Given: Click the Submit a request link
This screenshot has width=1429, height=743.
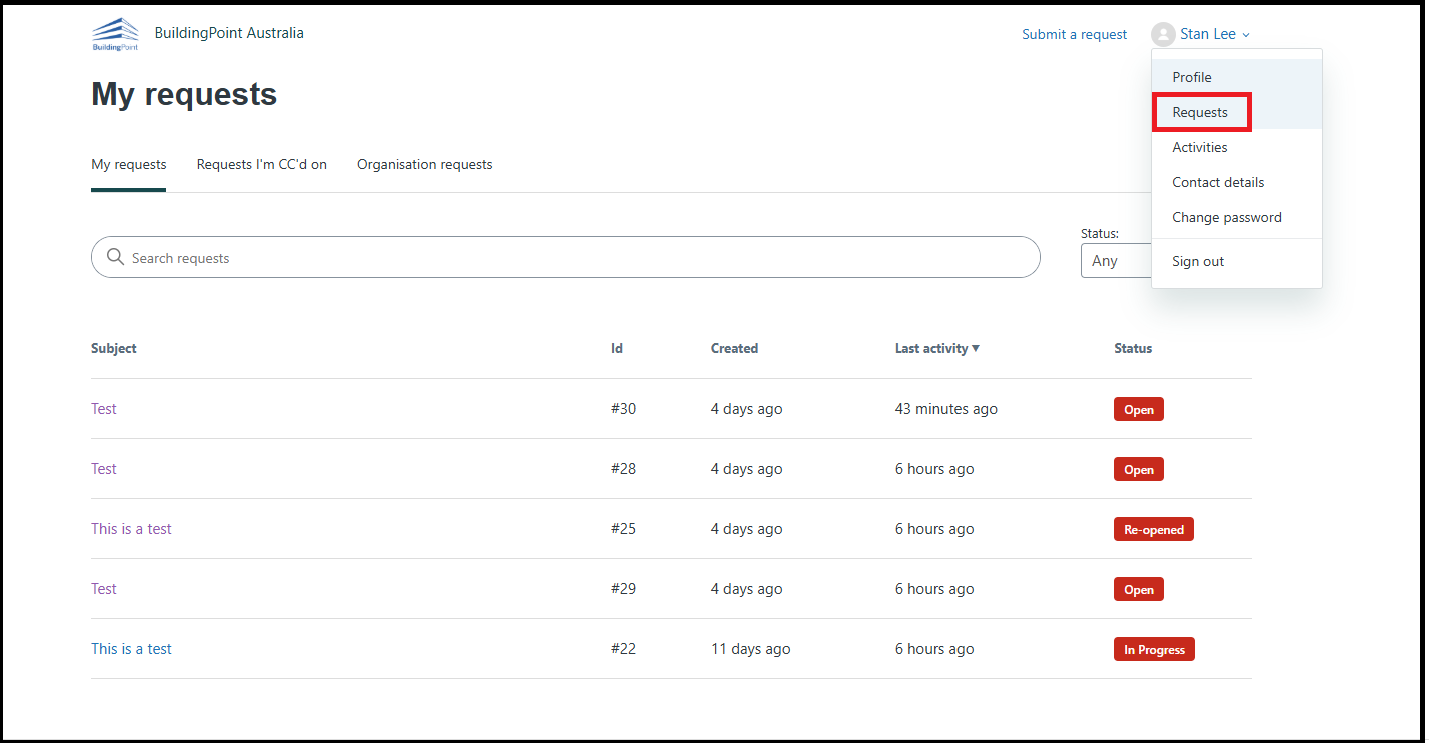Looking at the screenshot, I should pyautogui.click(x=1074, y=33).
